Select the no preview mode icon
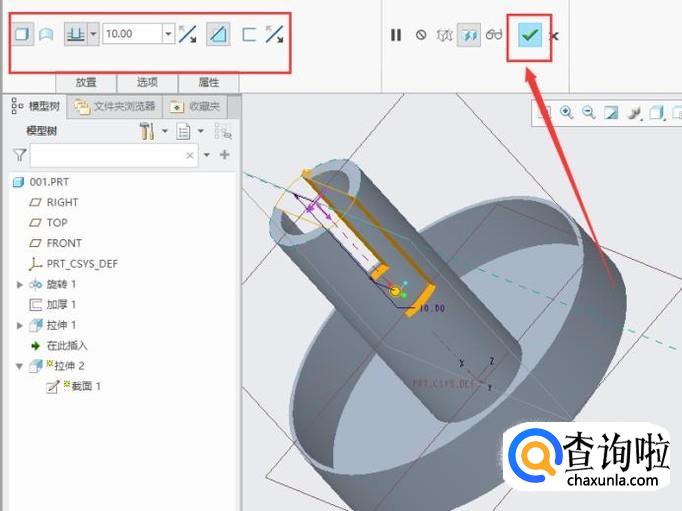Viewport: 682px width, 511px height. click(421, 35)
